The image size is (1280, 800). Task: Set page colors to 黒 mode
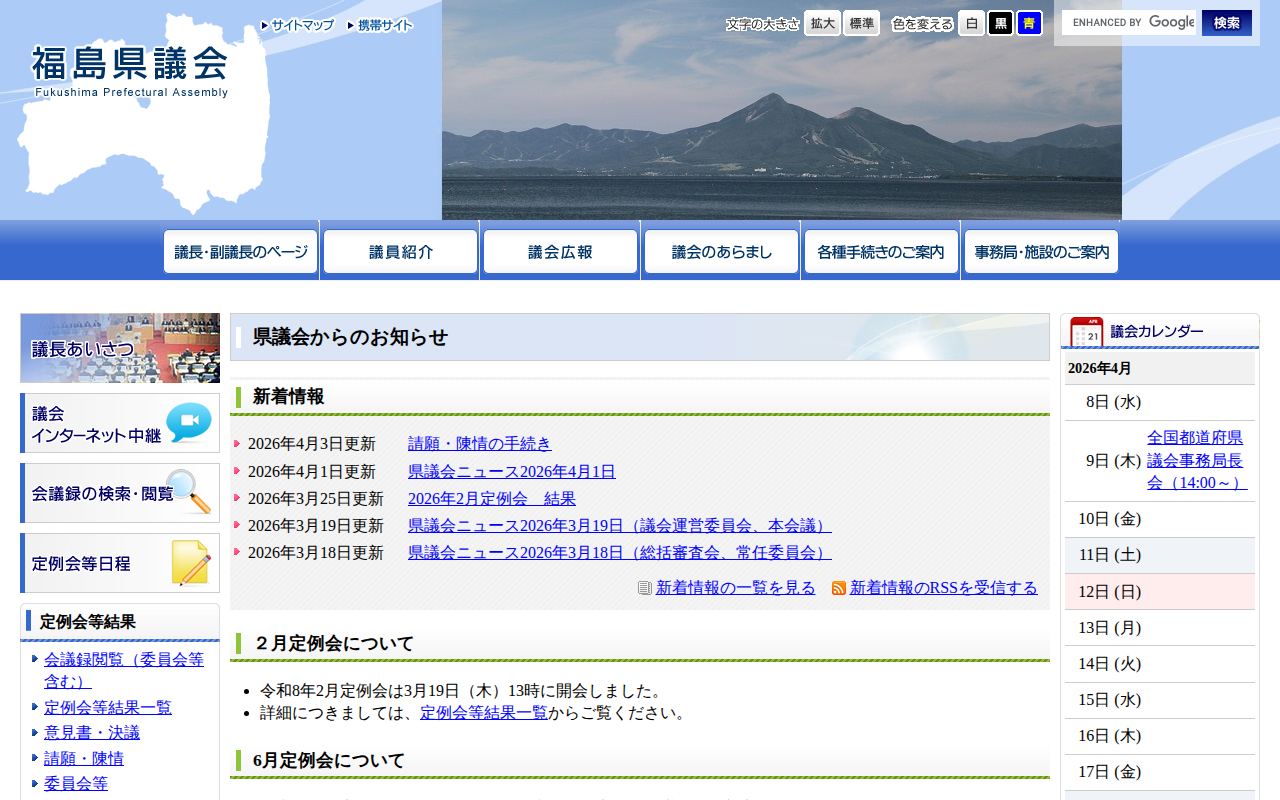pyautogui.click(x=999, y=22)
